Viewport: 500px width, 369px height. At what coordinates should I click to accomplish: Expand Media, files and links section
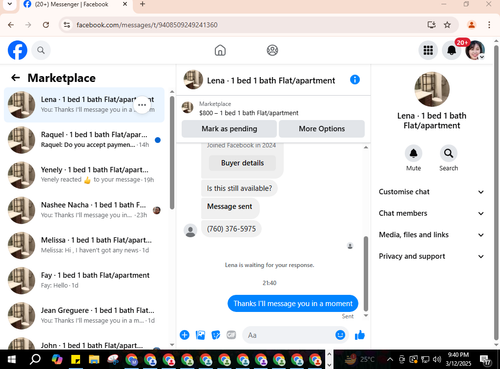click(x=431, y=235)
